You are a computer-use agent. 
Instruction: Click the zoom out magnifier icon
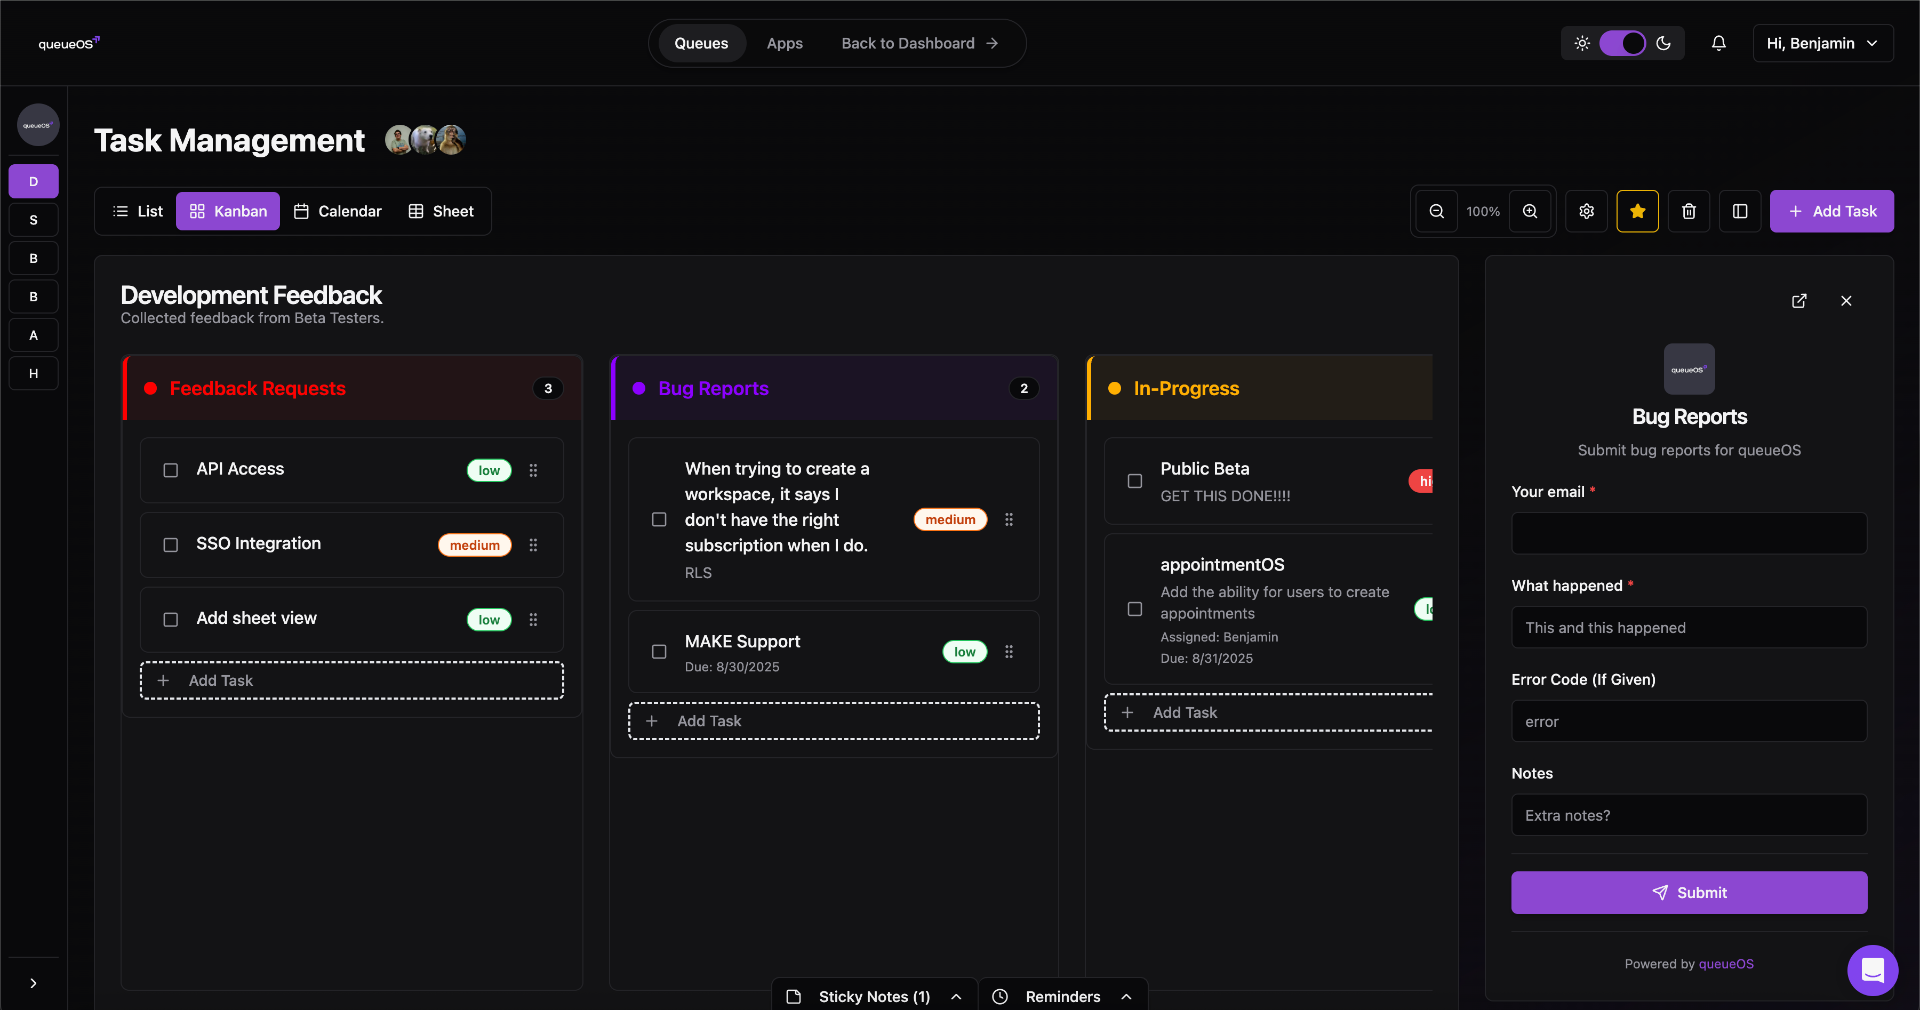pyautogui.click(x=1436, y=211)
